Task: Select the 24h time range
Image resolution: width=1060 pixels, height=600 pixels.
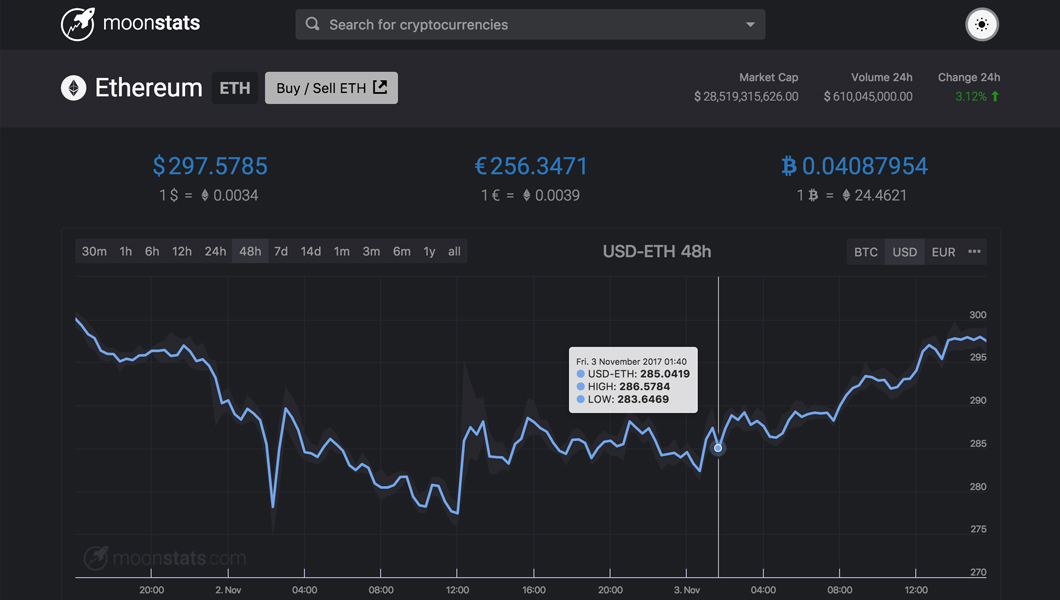Action: coord(216,251)
